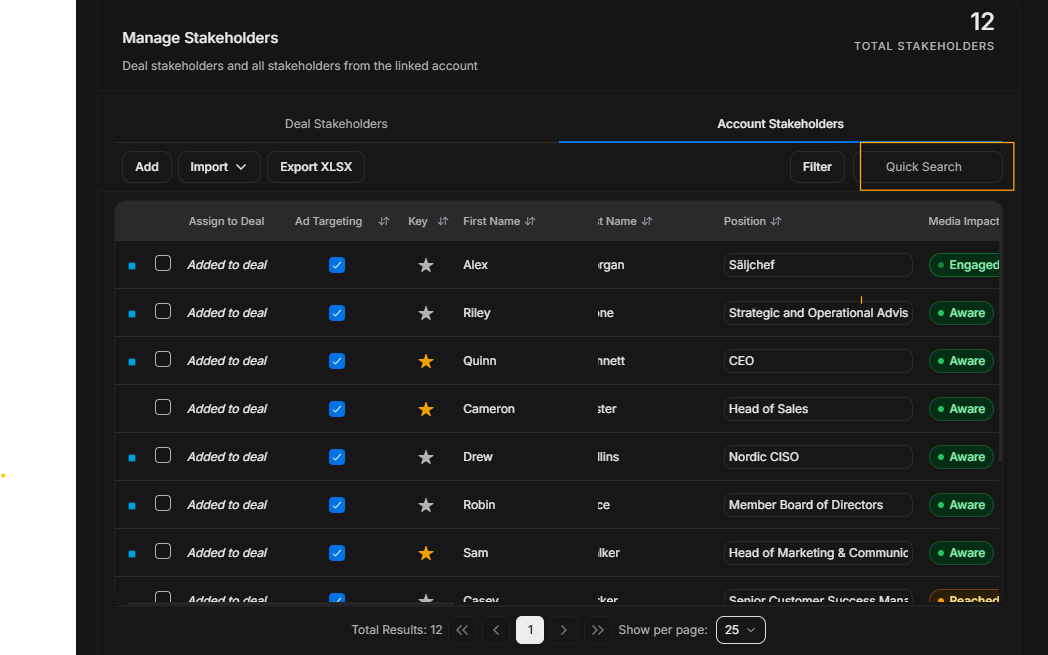
Task: Click the Media Impact column header
Action: 963,221
